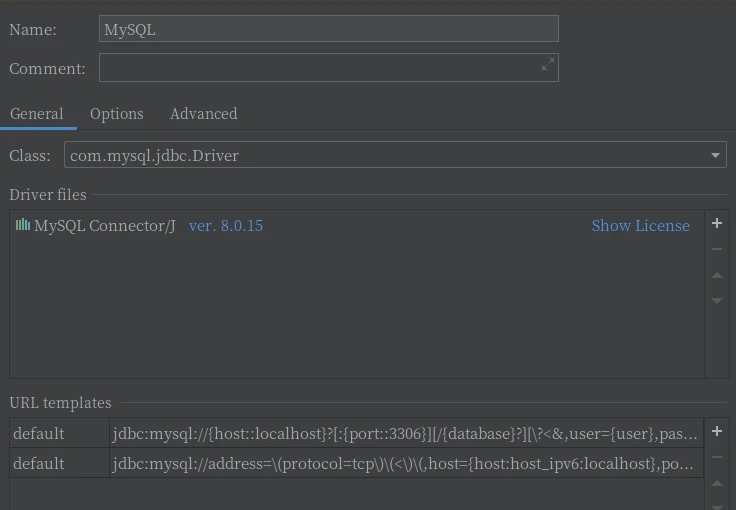Image resolution: width=736 pixels, height=510 pixels.
Task: Switch to the Advanced tab
Action: point(203,114)
